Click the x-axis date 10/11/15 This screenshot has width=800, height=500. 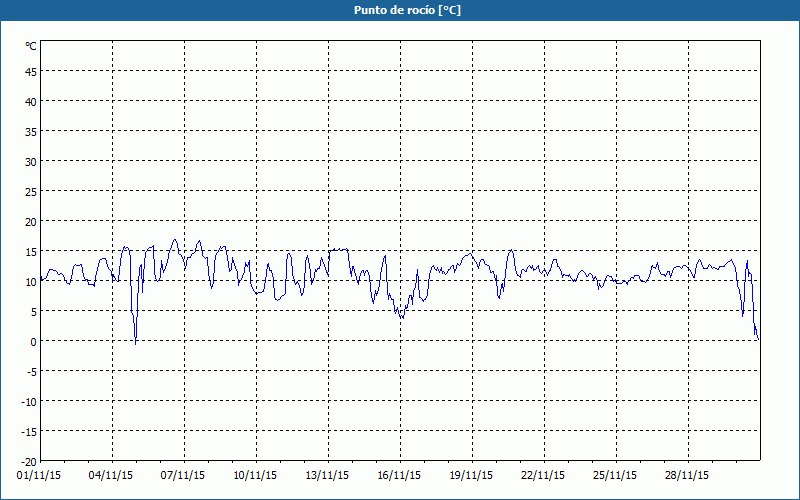coord(255,476)
